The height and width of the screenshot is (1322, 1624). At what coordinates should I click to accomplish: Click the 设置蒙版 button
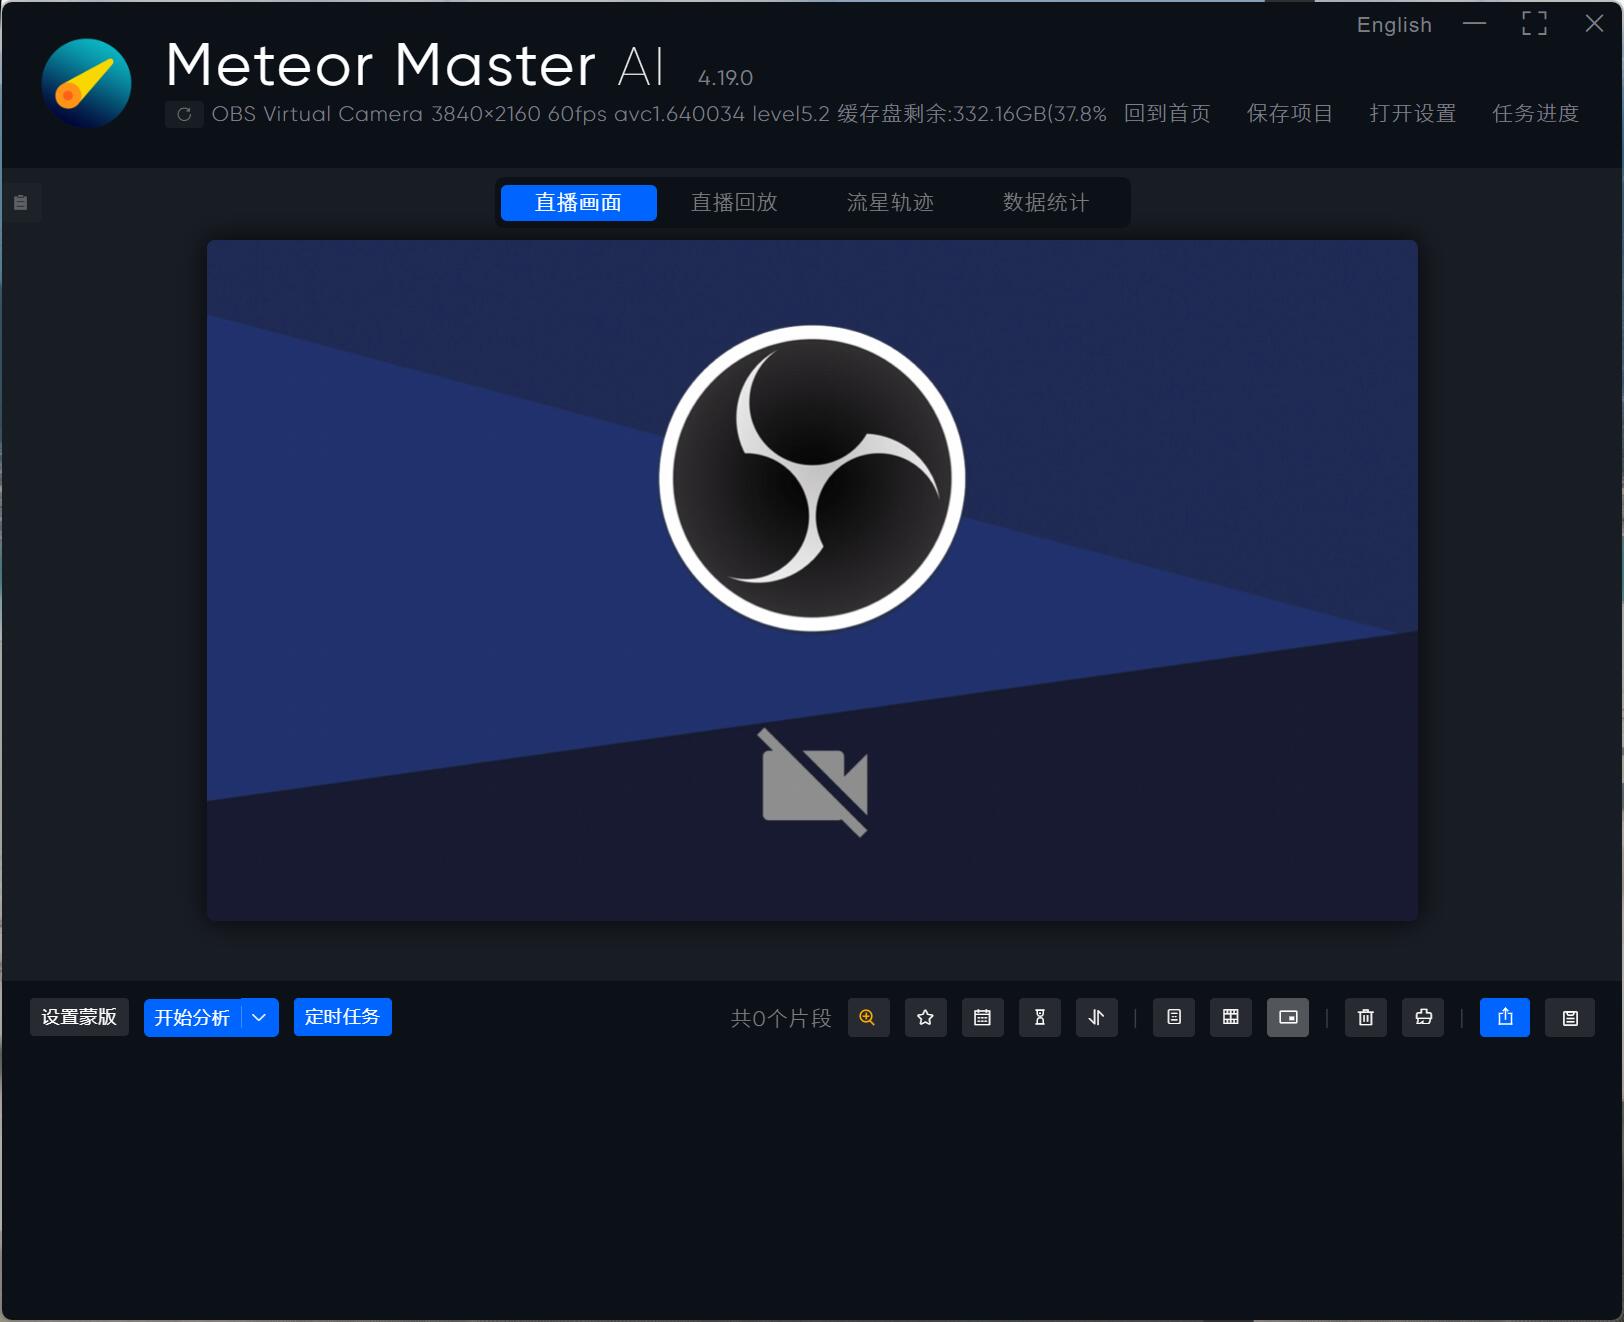click(79, 1017)
